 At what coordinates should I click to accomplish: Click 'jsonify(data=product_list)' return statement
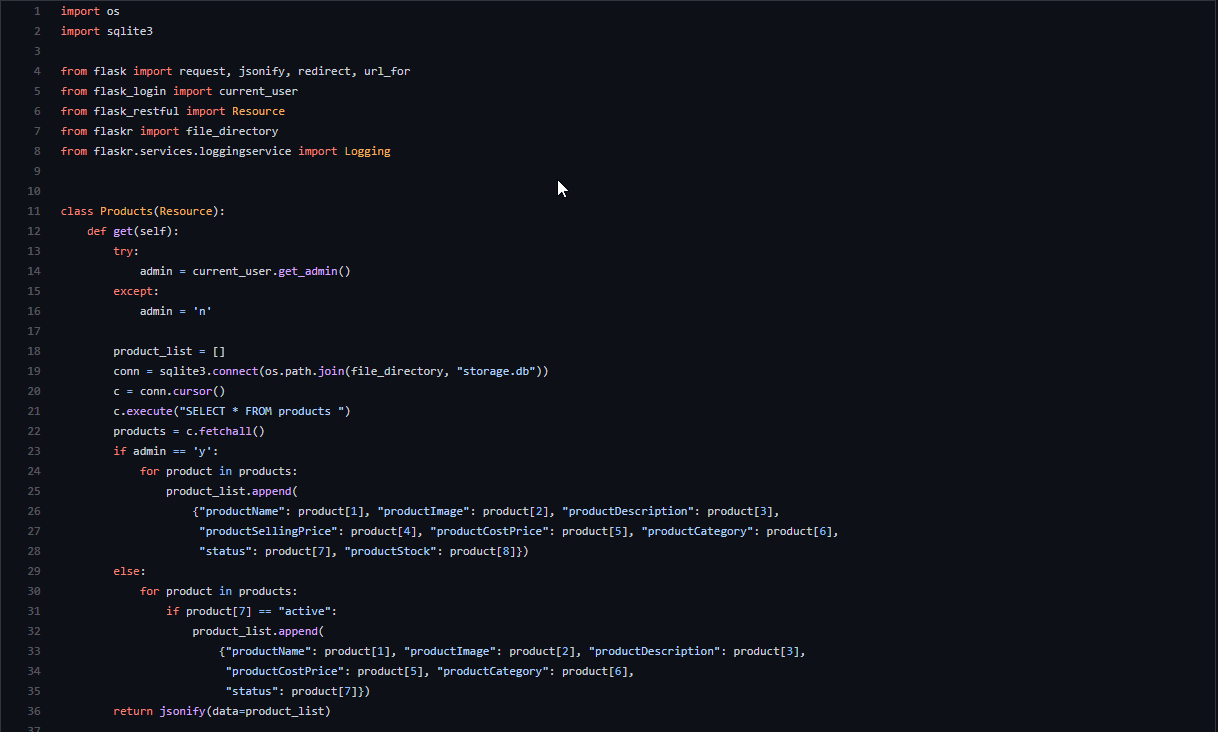[245, 711]
